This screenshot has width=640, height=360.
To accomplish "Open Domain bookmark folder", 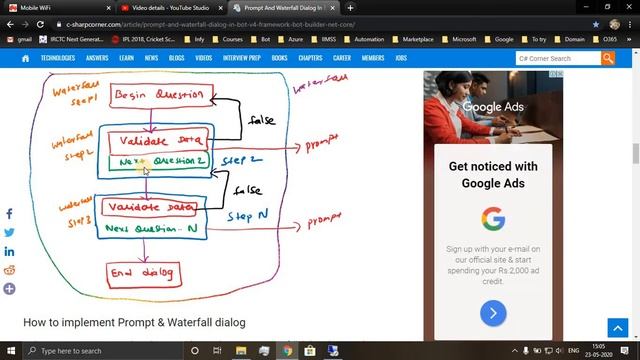I will pyautogui.click(x=569, y=40).
